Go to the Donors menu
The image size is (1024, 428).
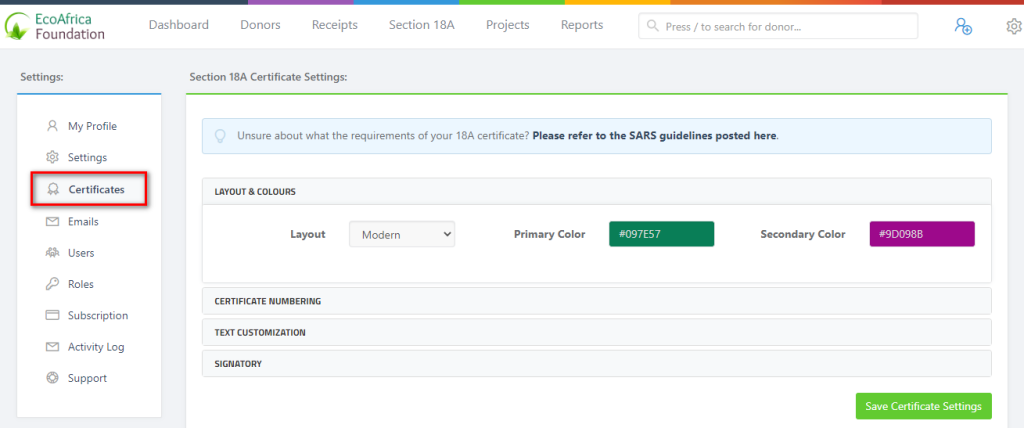pos(260,25)
